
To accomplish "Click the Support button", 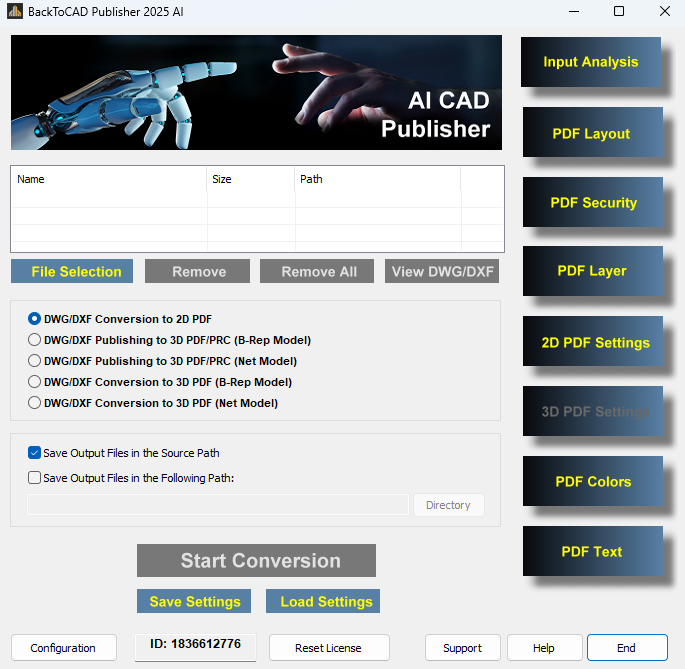I will [x=463, y=648].
